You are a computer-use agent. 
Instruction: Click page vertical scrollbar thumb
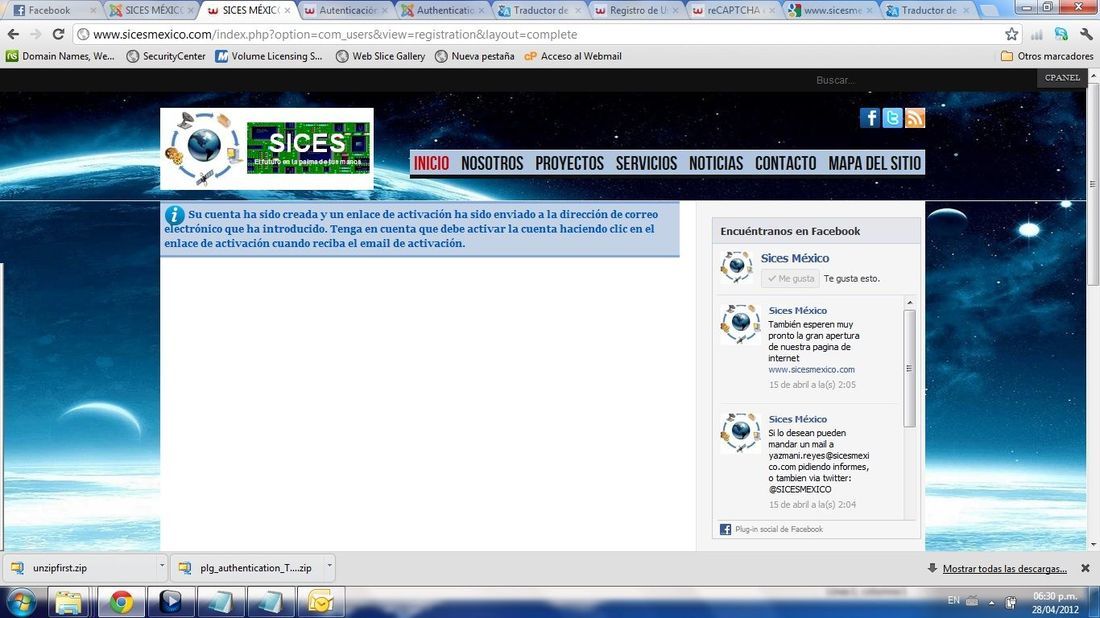[x=1093, y=184]
